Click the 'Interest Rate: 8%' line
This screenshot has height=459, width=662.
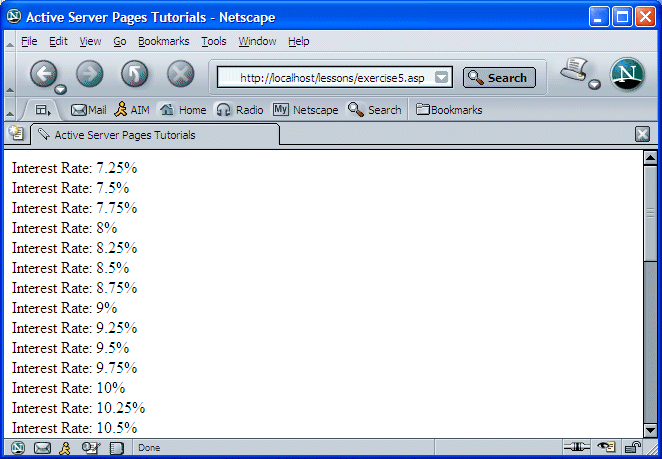(64, 228)
